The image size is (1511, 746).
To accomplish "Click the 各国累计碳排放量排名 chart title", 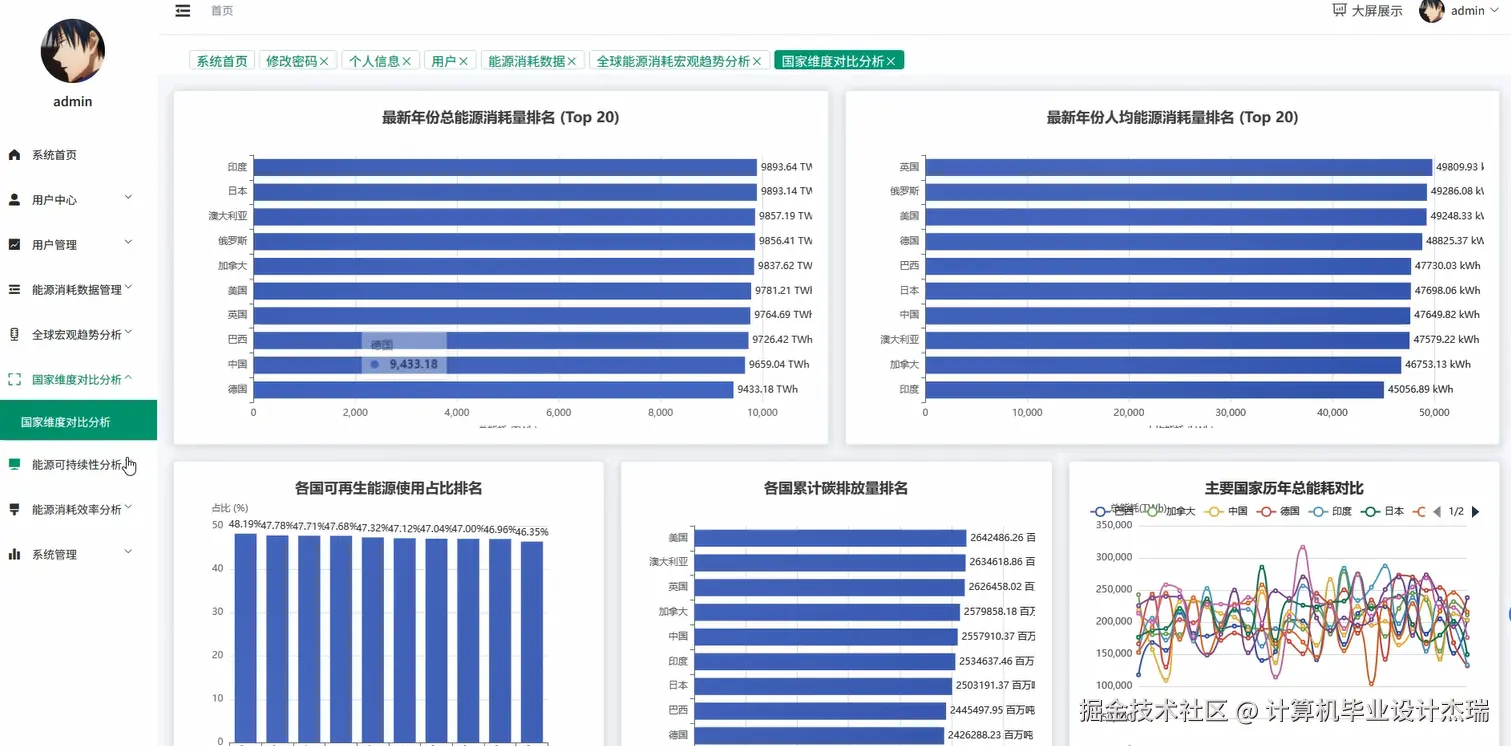I will point(835,488).
